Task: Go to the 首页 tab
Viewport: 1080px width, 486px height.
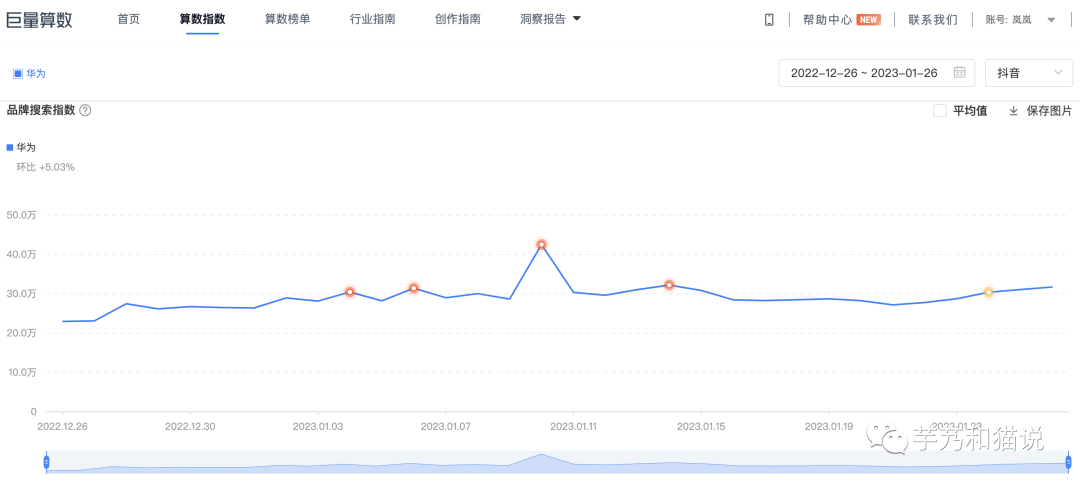Action: [129, 19]
